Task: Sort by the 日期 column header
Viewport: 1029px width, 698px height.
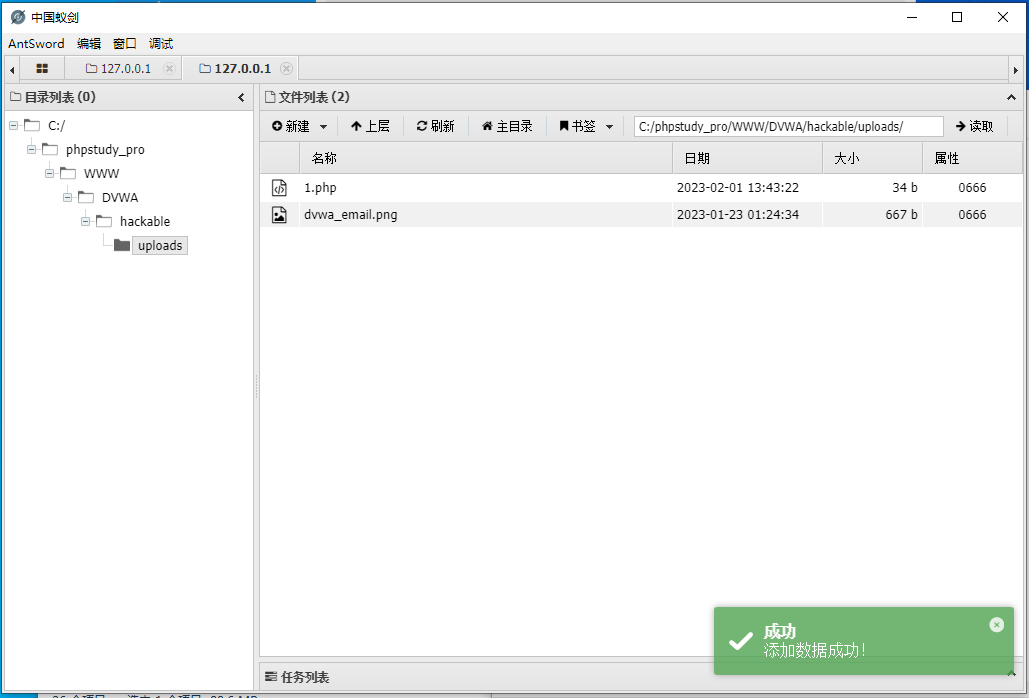Action: pyautogui.click(x=747, y=158)
